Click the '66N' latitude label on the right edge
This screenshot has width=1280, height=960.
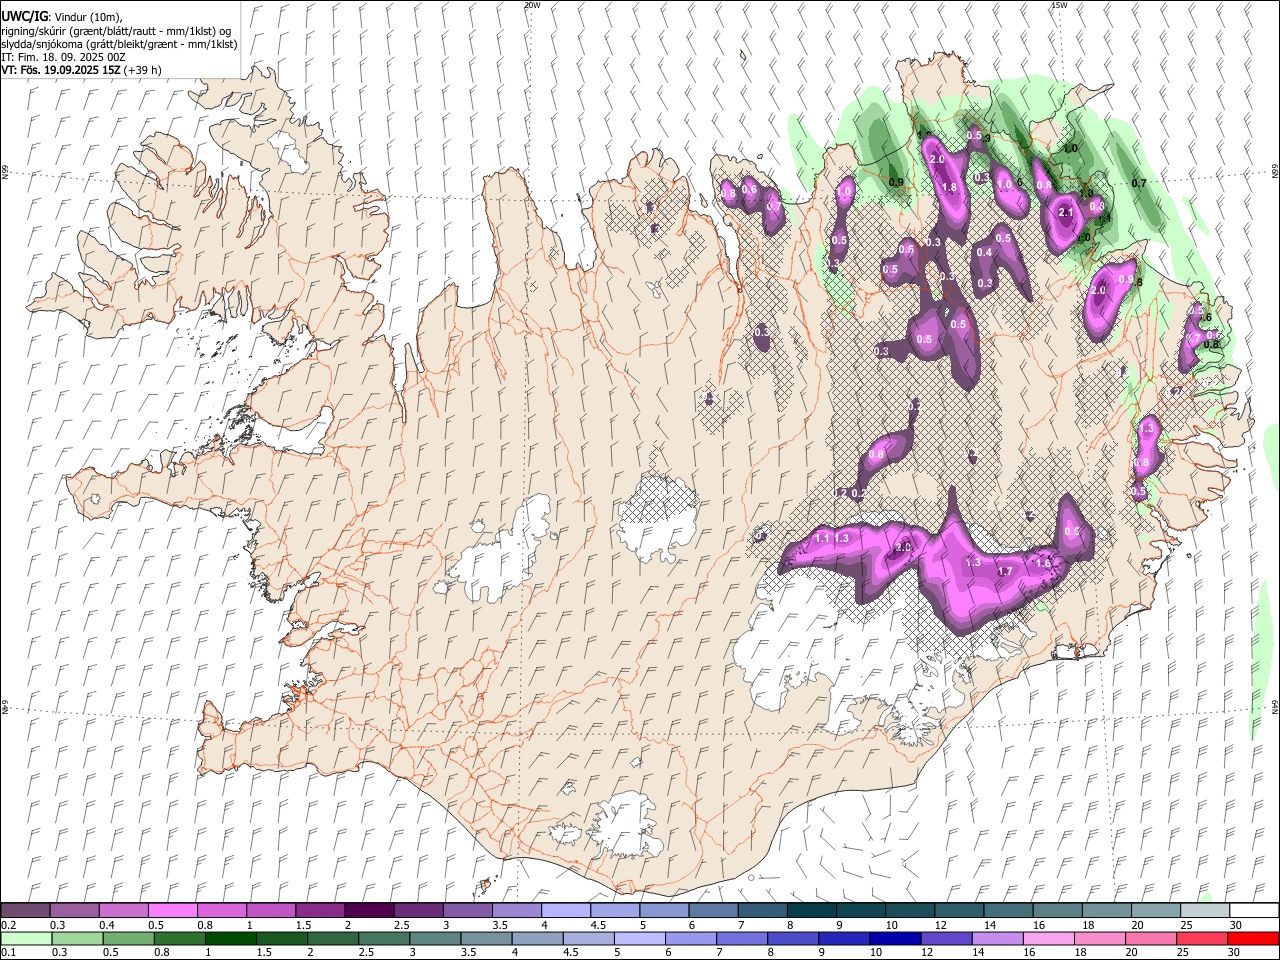coord(1275,172)
